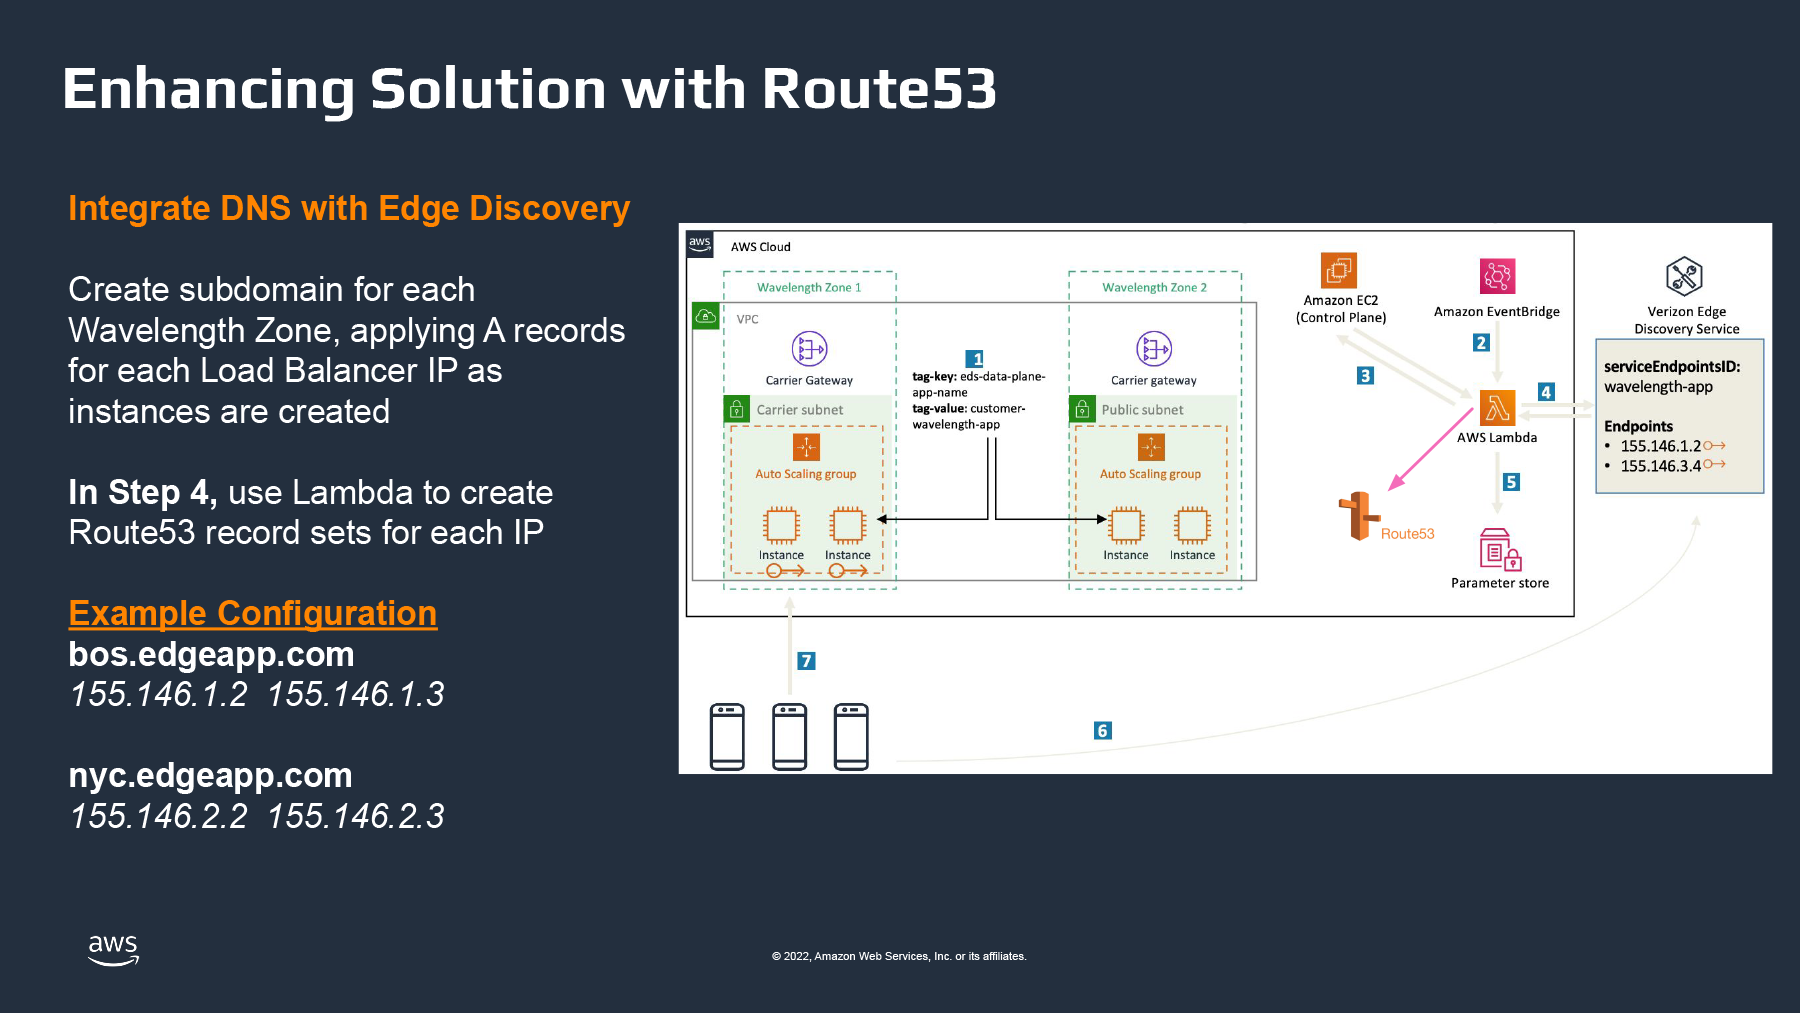This screenshot has height=1013, width=1800.
Task: Click the green VPC cloud icon
Action: pos(706,316)
